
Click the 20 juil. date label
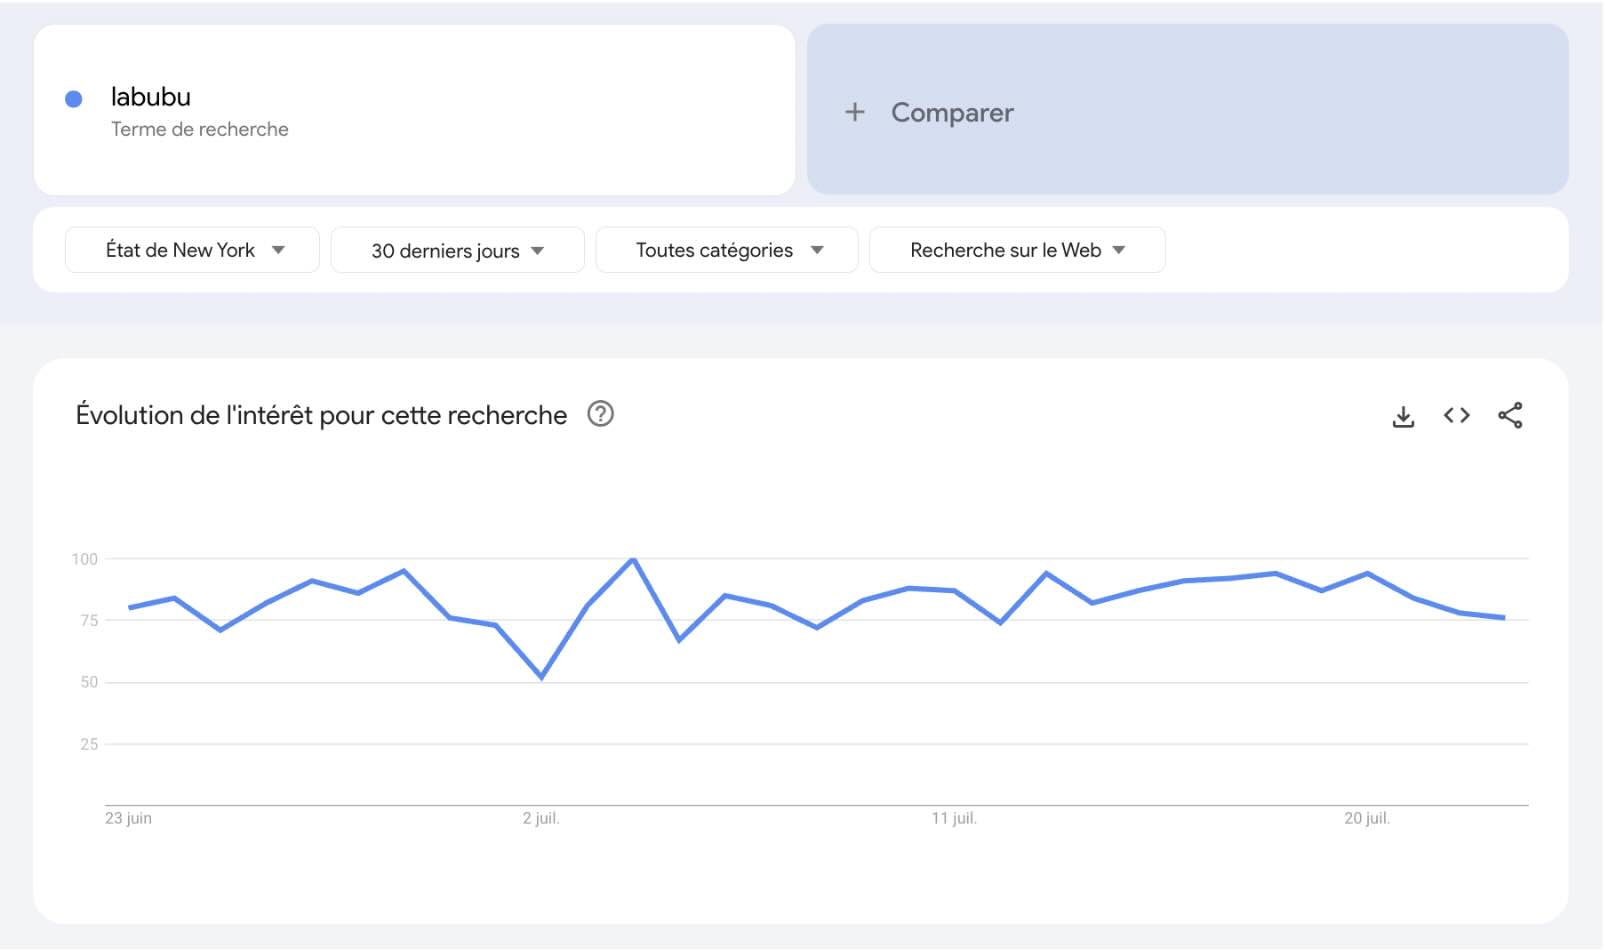pos(1367,818)
